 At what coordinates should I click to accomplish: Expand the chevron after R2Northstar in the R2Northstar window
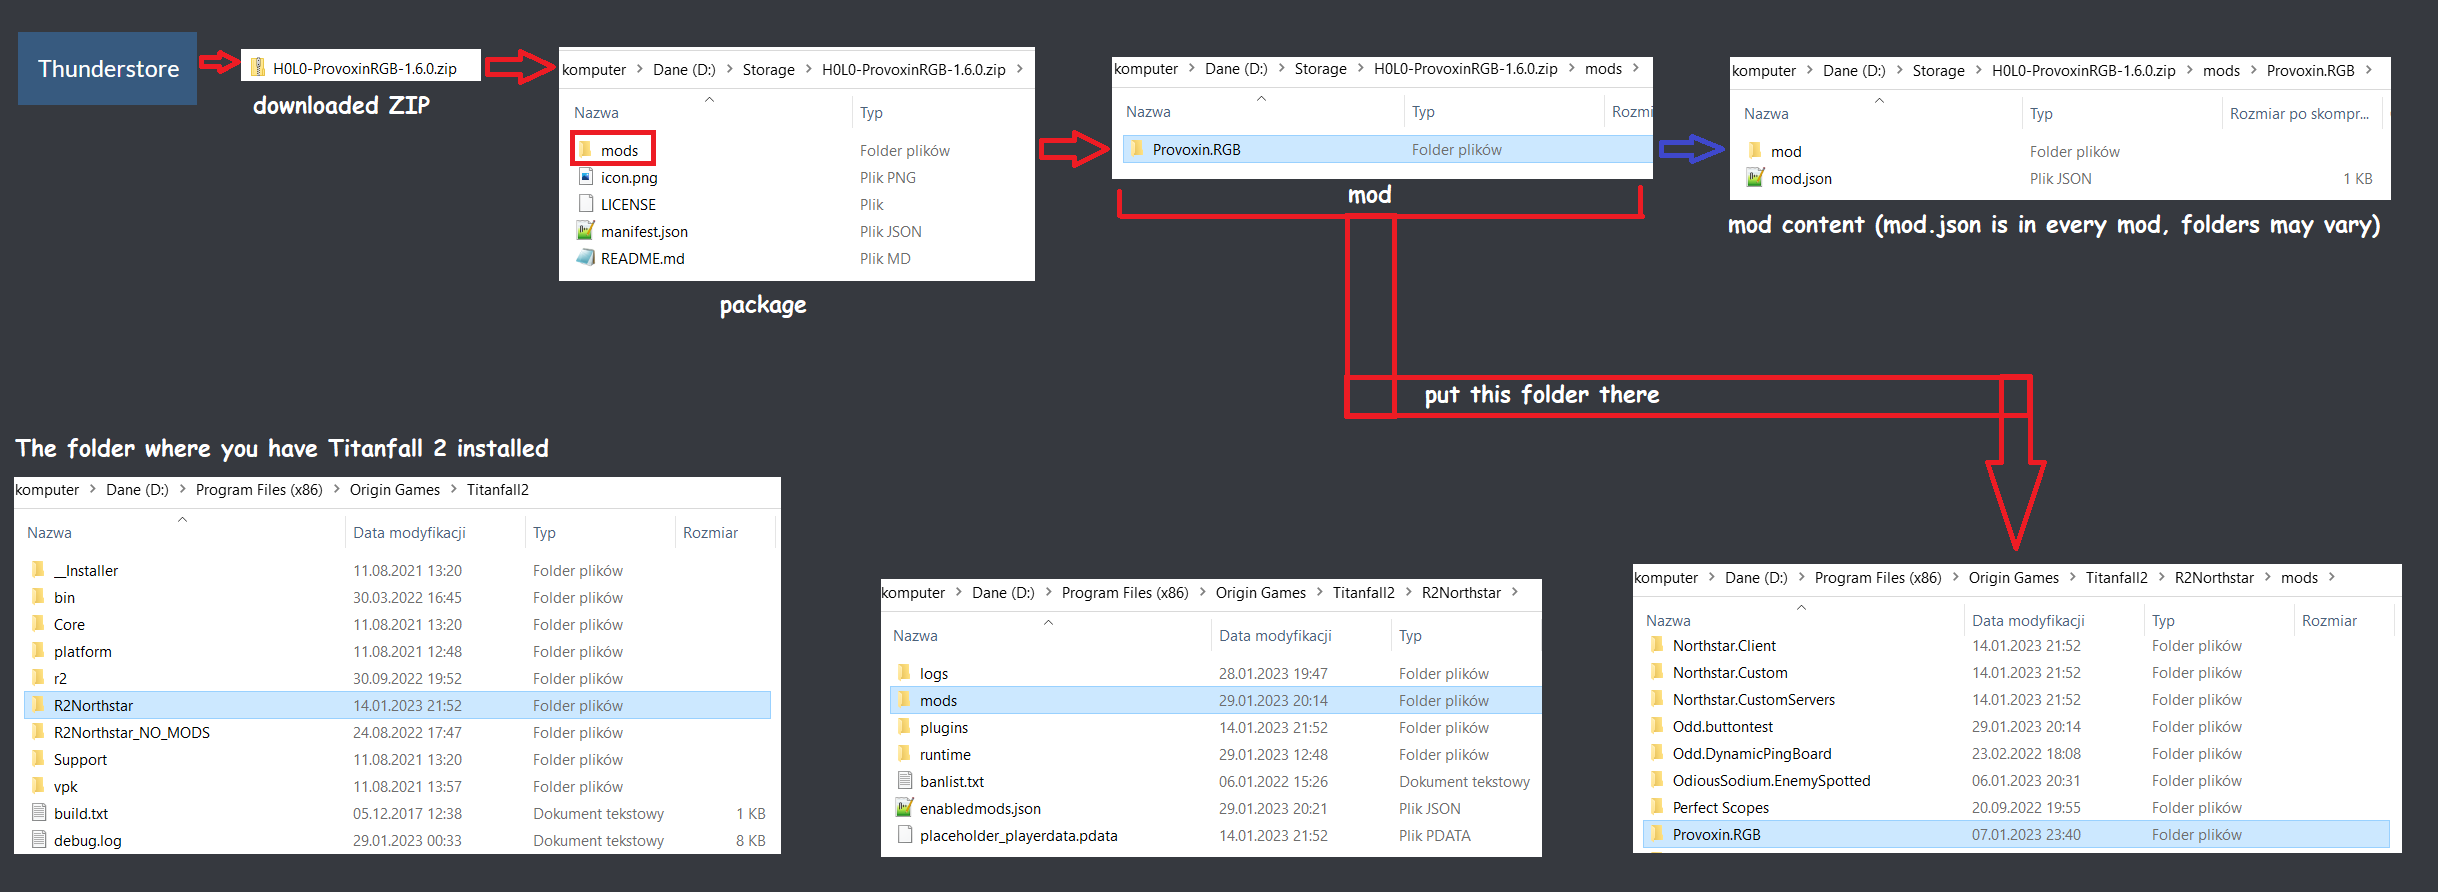click(x=1515, y=592)
